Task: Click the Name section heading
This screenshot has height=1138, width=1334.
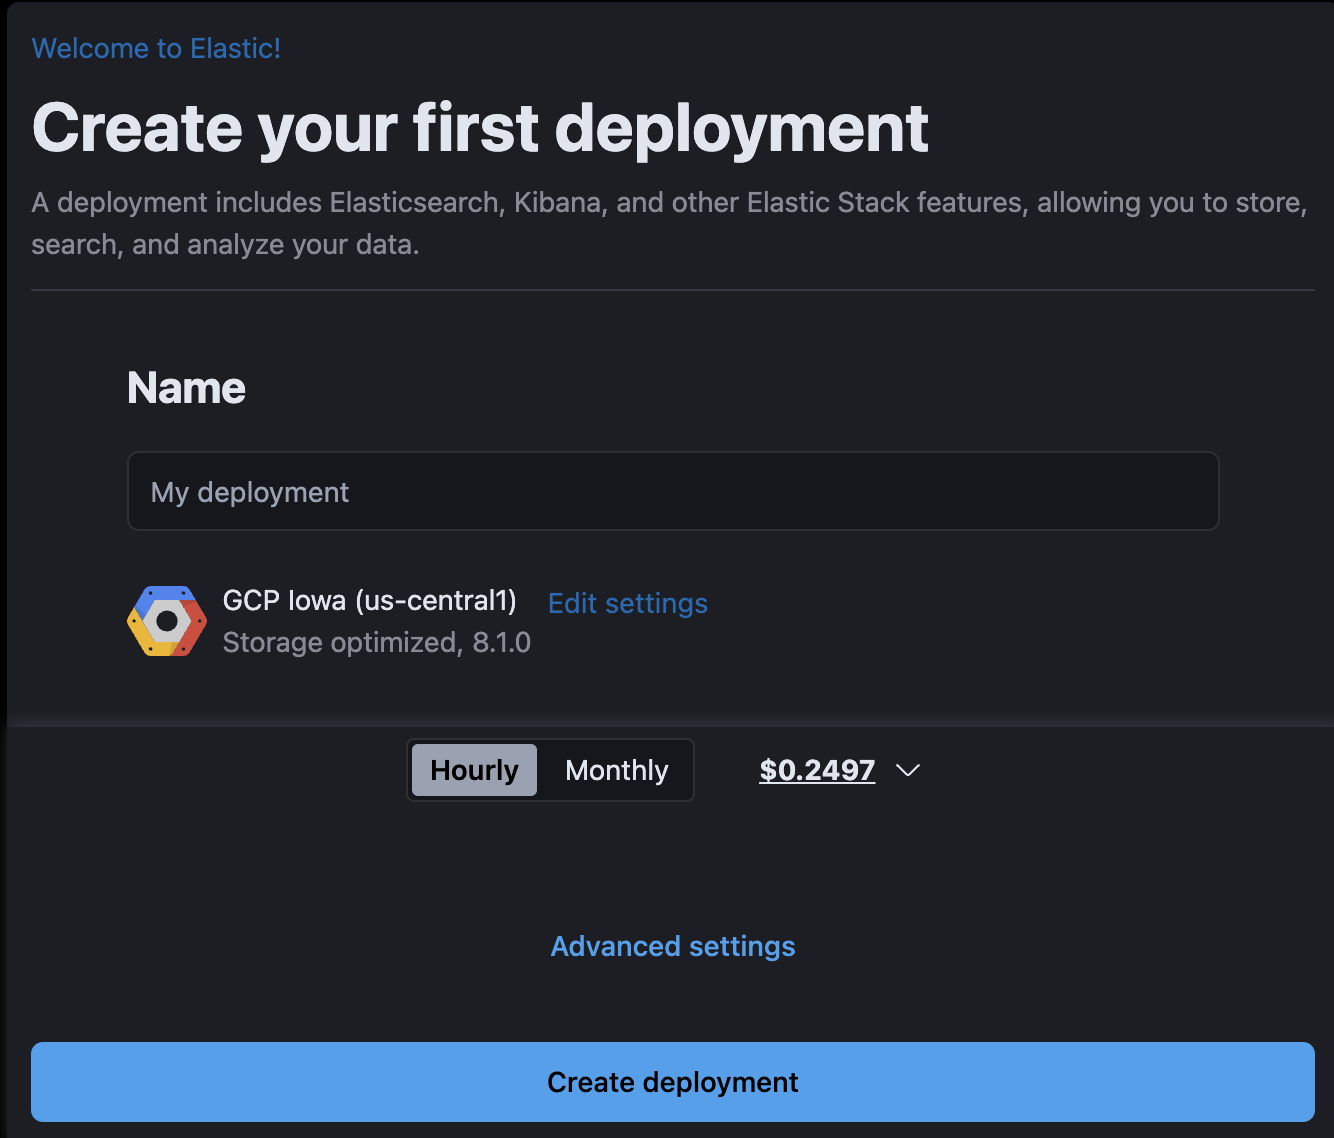Action: [x=186, y=388]
